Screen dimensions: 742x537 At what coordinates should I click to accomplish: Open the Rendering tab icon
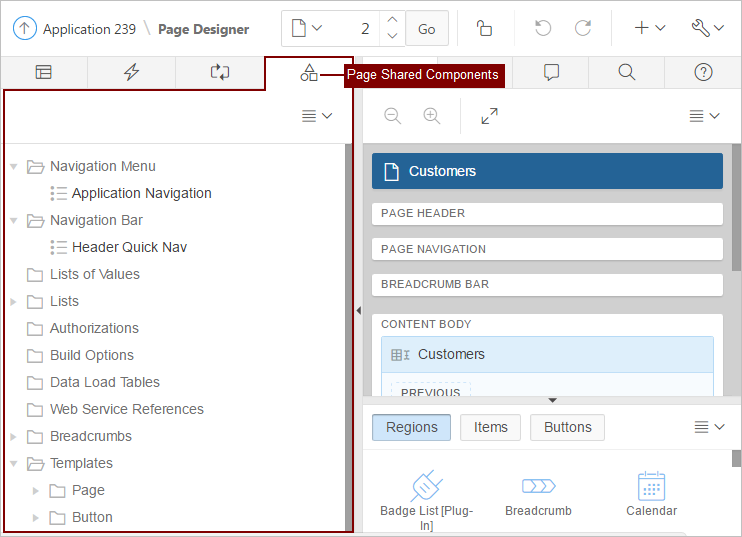(x=44, y=72)
